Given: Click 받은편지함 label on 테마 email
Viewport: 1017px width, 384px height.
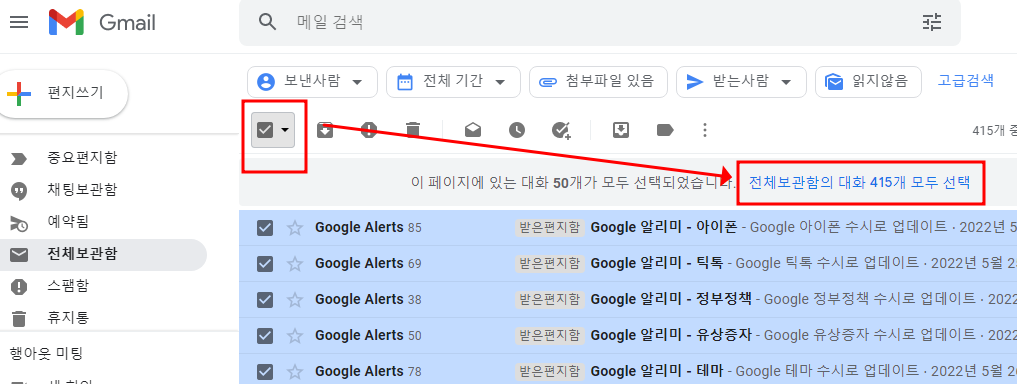Looking at the screenshot, I should tap(550, 372).
